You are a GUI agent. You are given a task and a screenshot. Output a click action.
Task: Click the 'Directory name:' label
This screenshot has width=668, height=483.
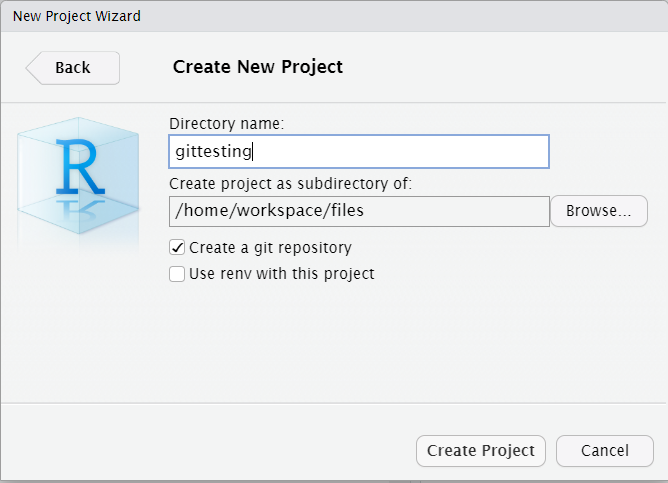[x=227, y=124]
